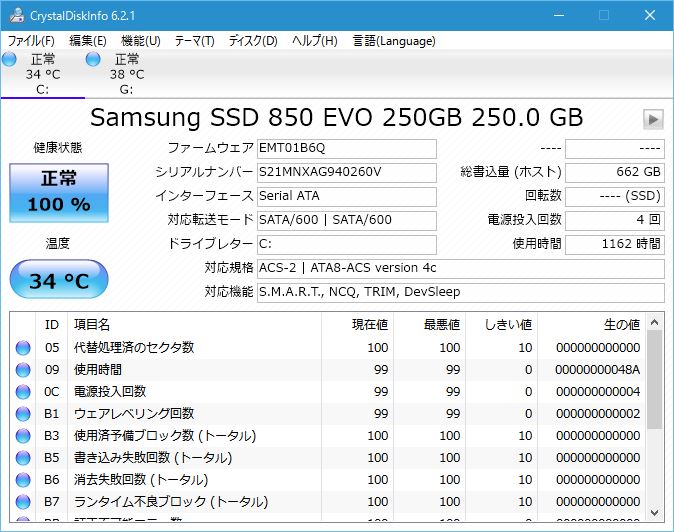674x532 pixels.
Task: Select the 書き込み失敗回数 (トータル) row
Action: point(327,458)
